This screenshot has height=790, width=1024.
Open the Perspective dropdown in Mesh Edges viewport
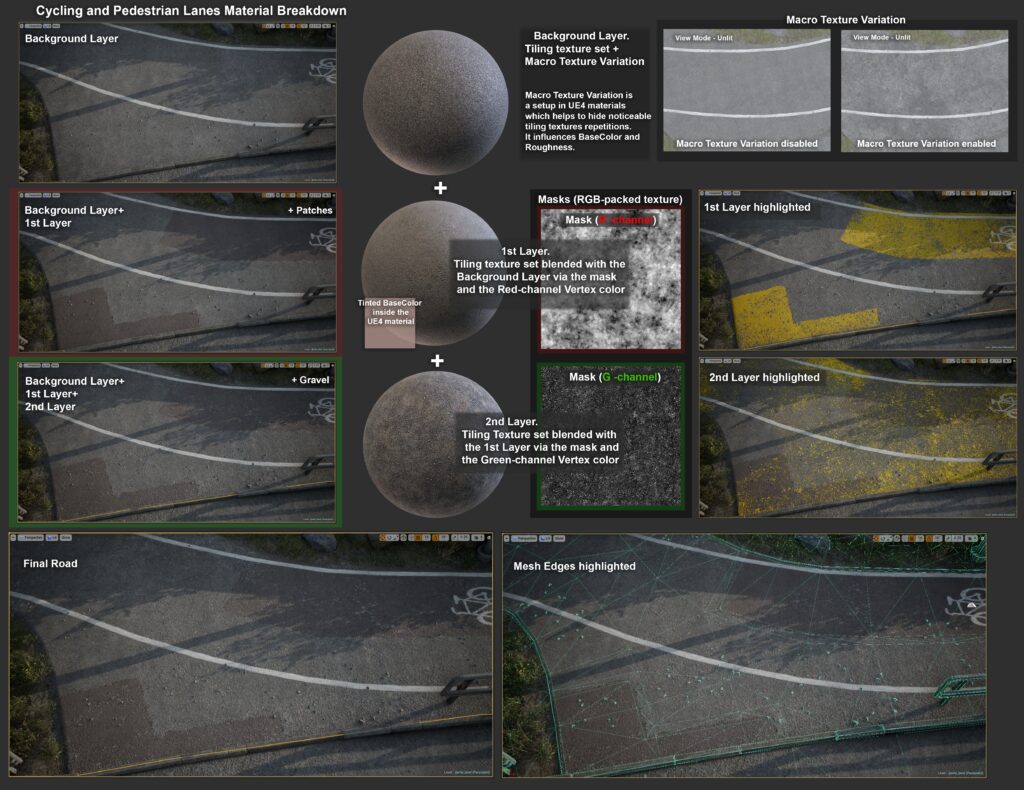(x=525, y=538)
